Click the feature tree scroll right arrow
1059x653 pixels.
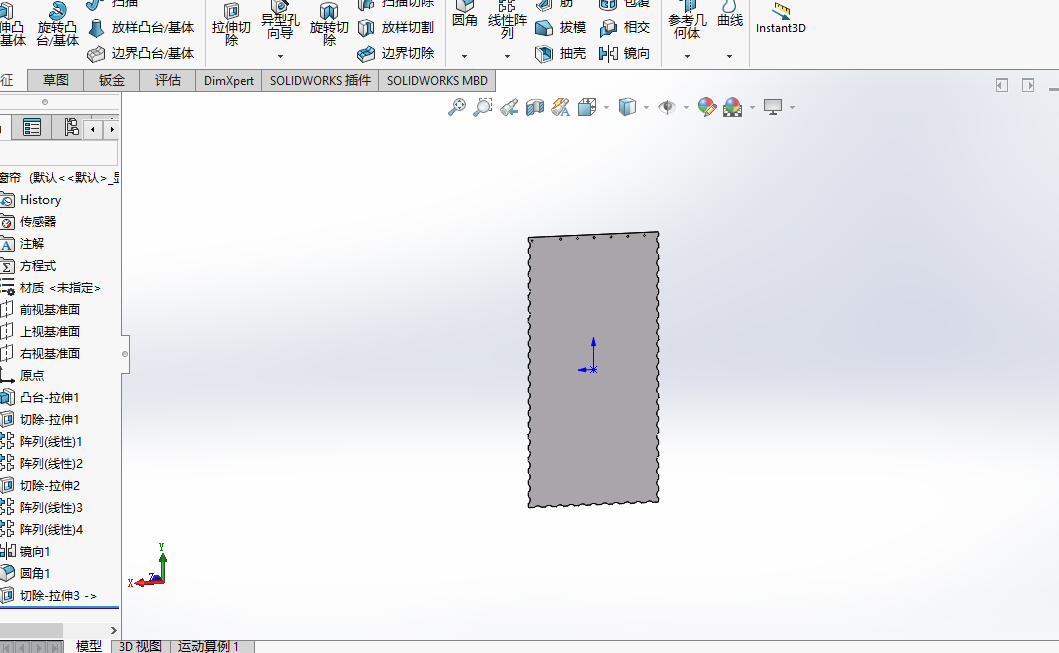(x=113, y=630)
